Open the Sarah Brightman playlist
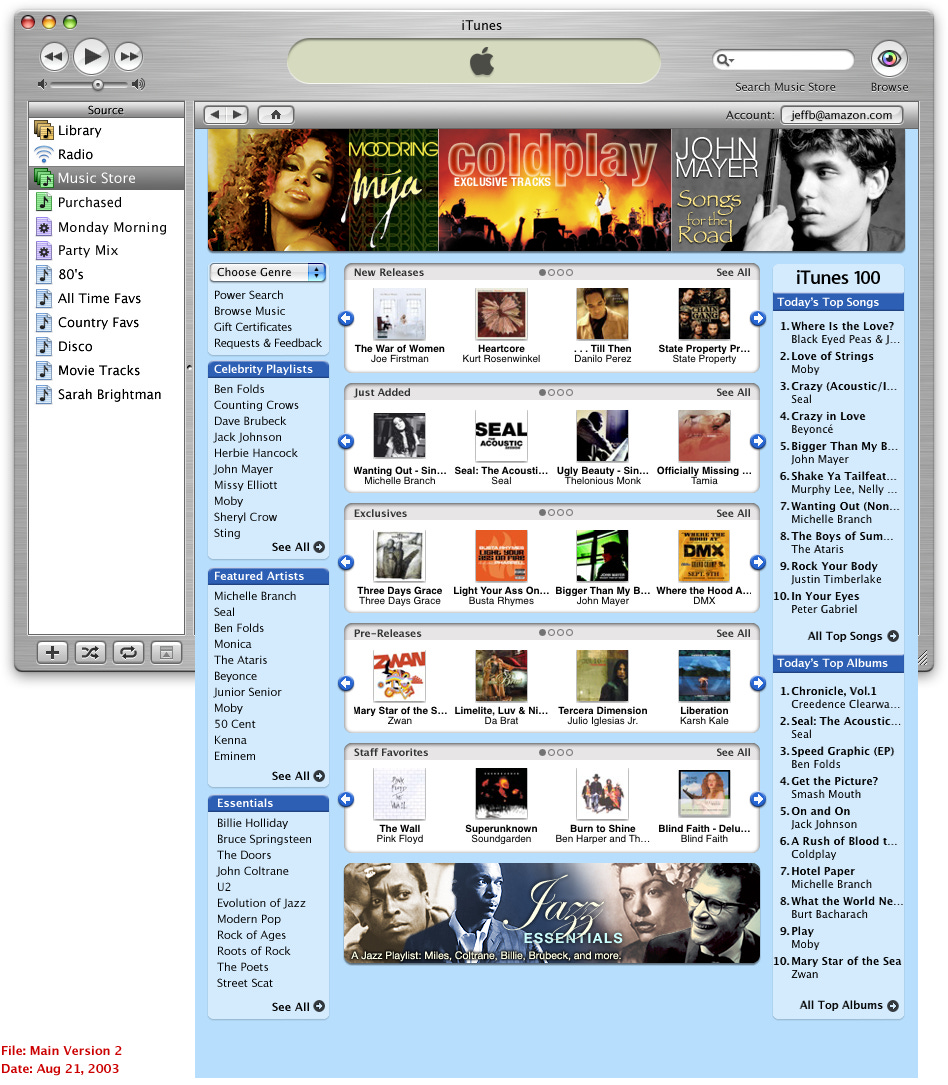 click(107, 394)
